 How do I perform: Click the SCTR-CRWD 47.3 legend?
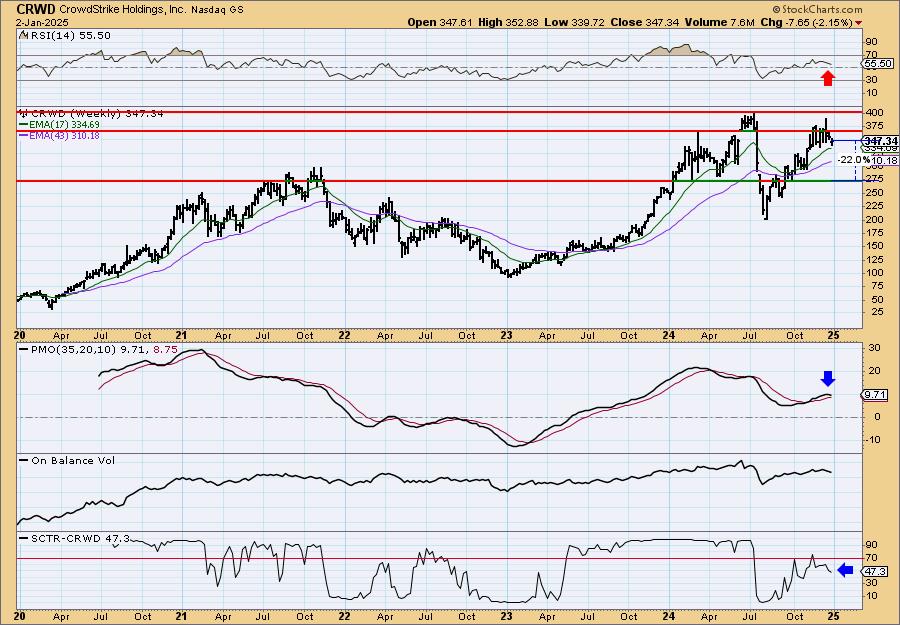[75, 538]
